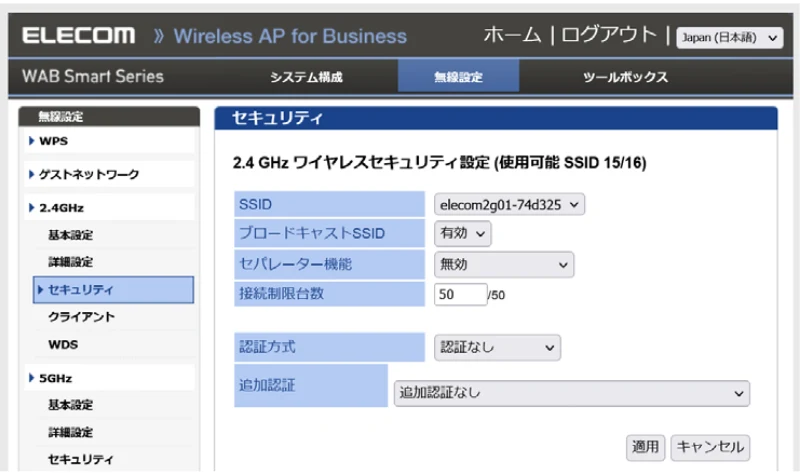Open 基本設定 under 5GHz
Image resolution: width=800 pixels, height=475 pixels.
click(71, 405)
